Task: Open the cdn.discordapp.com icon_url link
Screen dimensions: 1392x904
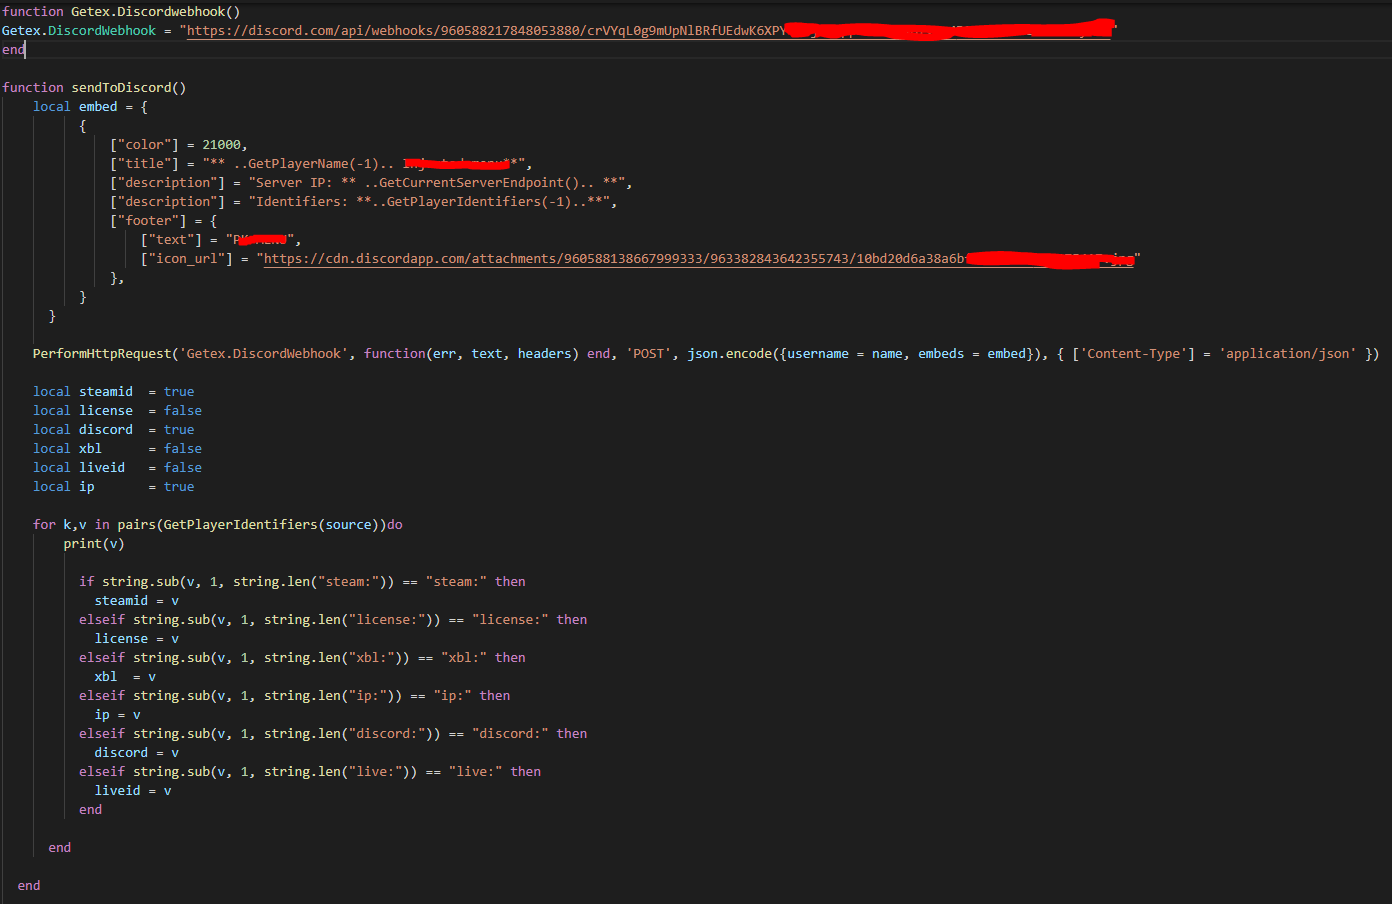Action: tap(699, 259)
